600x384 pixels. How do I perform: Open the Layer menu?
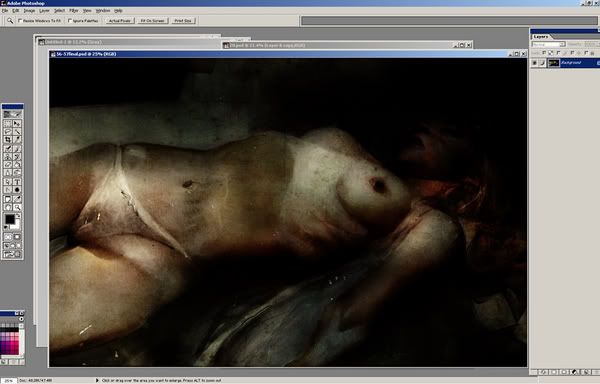click(x=44, y=11)
